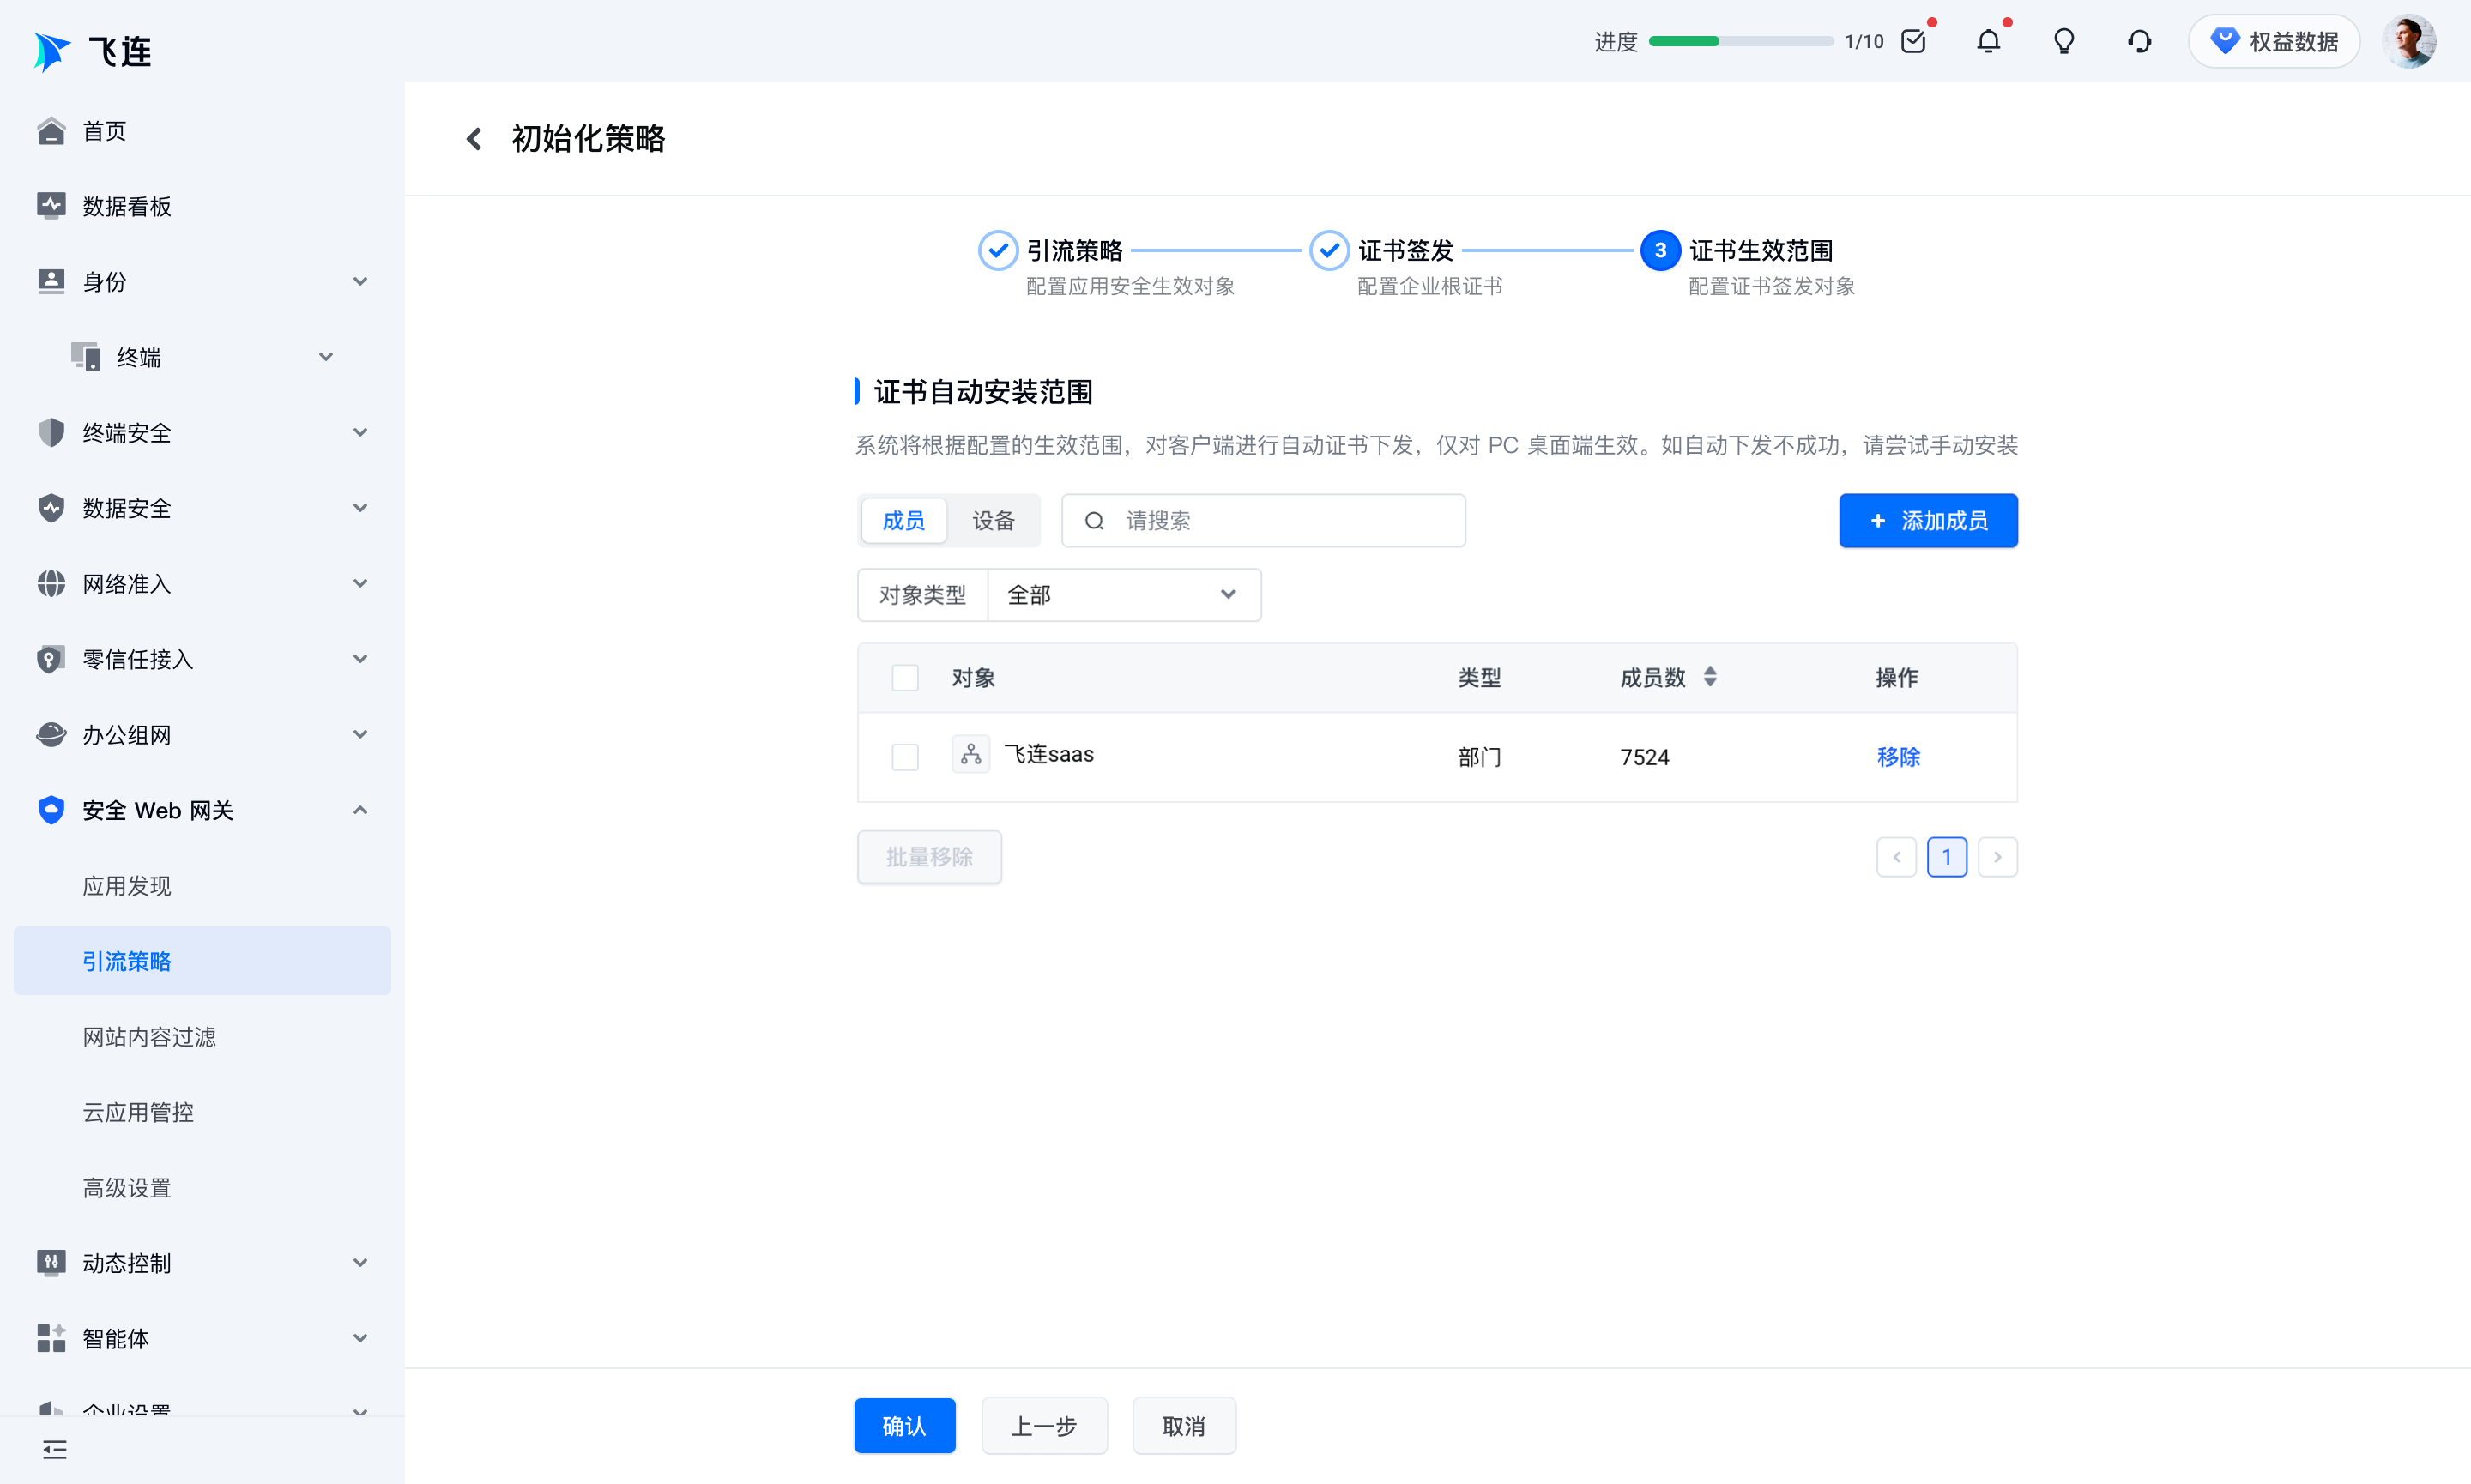Click the 添加成员 button
The height and width of the screenshot is (1484, 2471).
[x=1928, y=521]
